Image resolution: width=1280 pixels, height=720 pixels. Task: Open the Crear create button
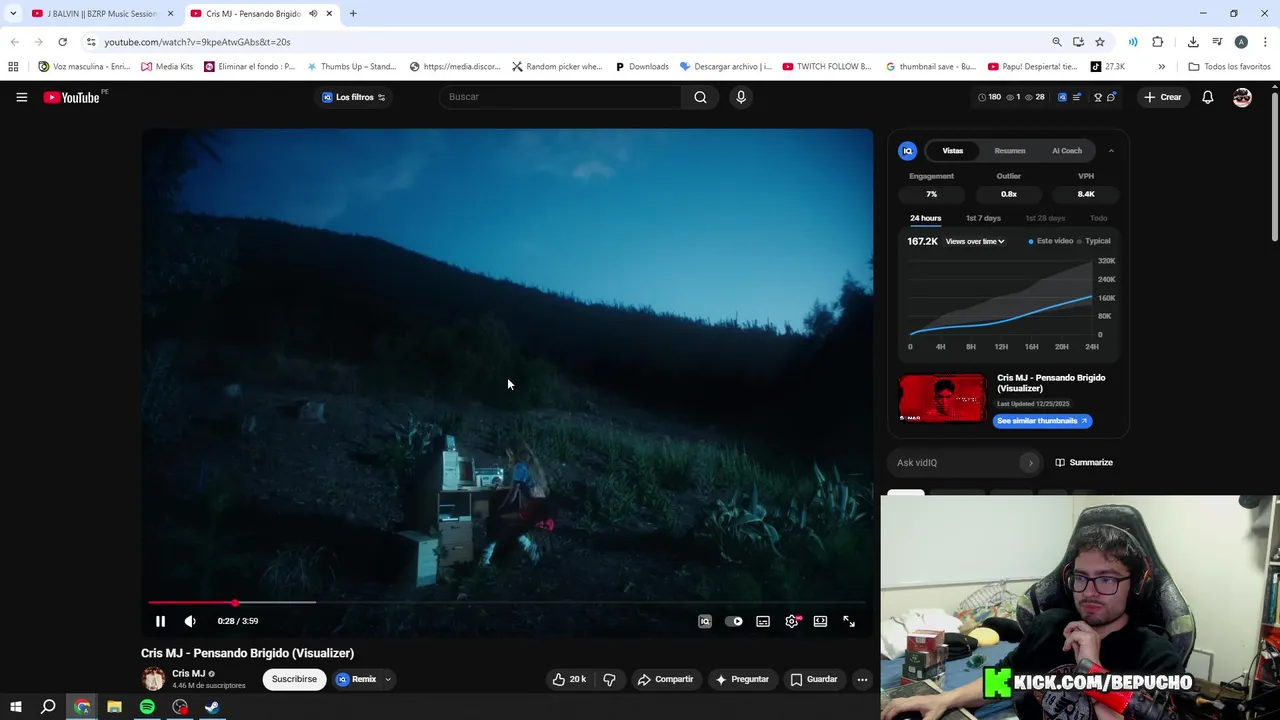[1163, 97]
